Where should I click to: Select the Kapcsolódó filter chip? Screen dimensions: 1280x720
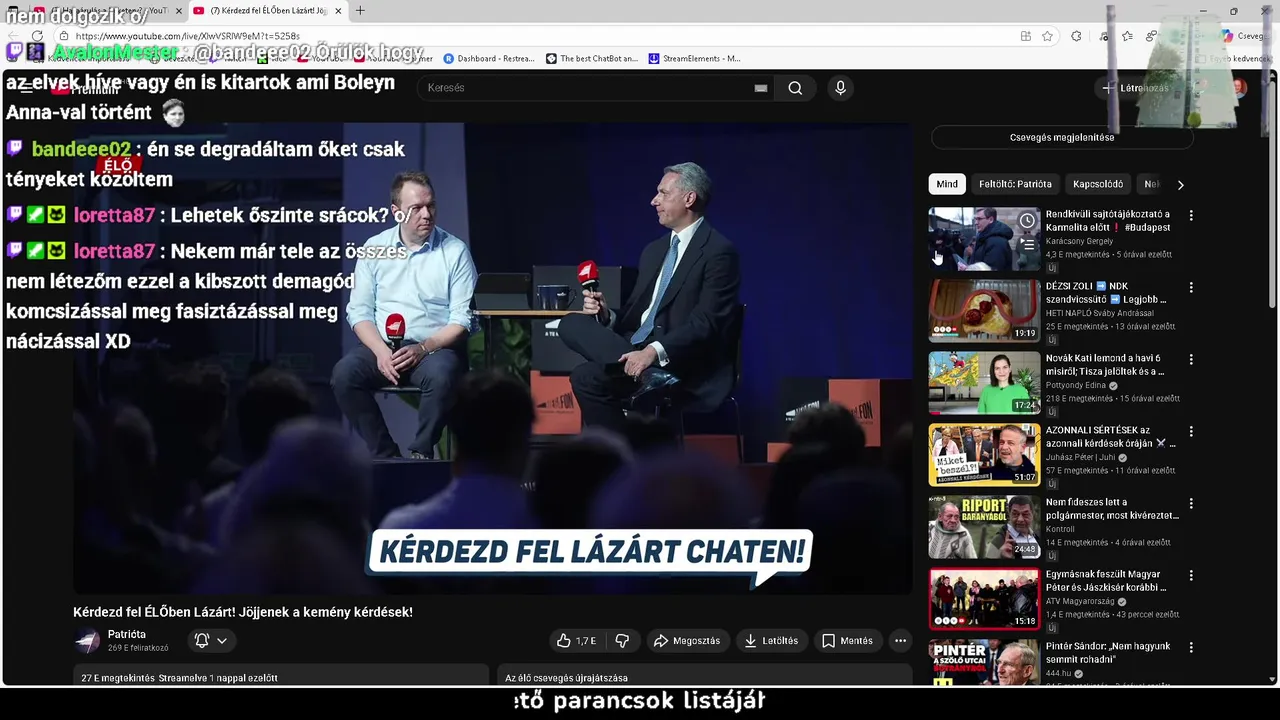1098,184
